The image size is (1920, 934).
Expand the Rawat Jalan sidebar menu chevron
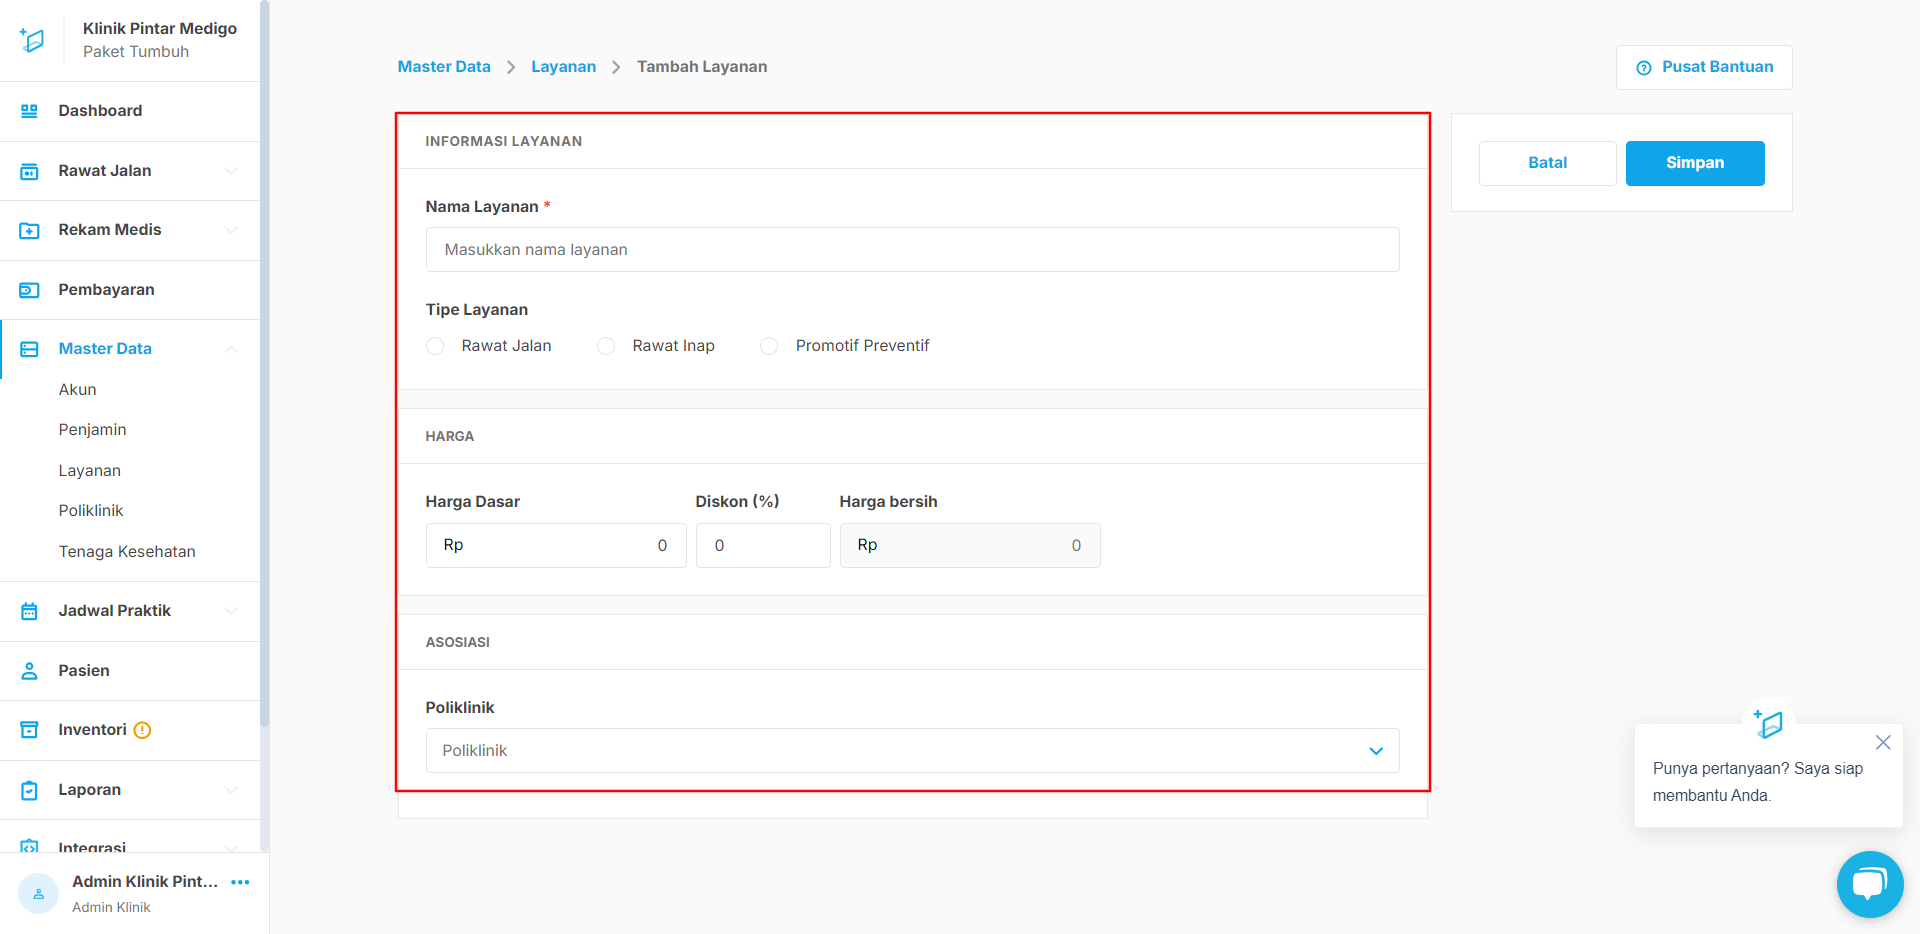coord(232,171)
